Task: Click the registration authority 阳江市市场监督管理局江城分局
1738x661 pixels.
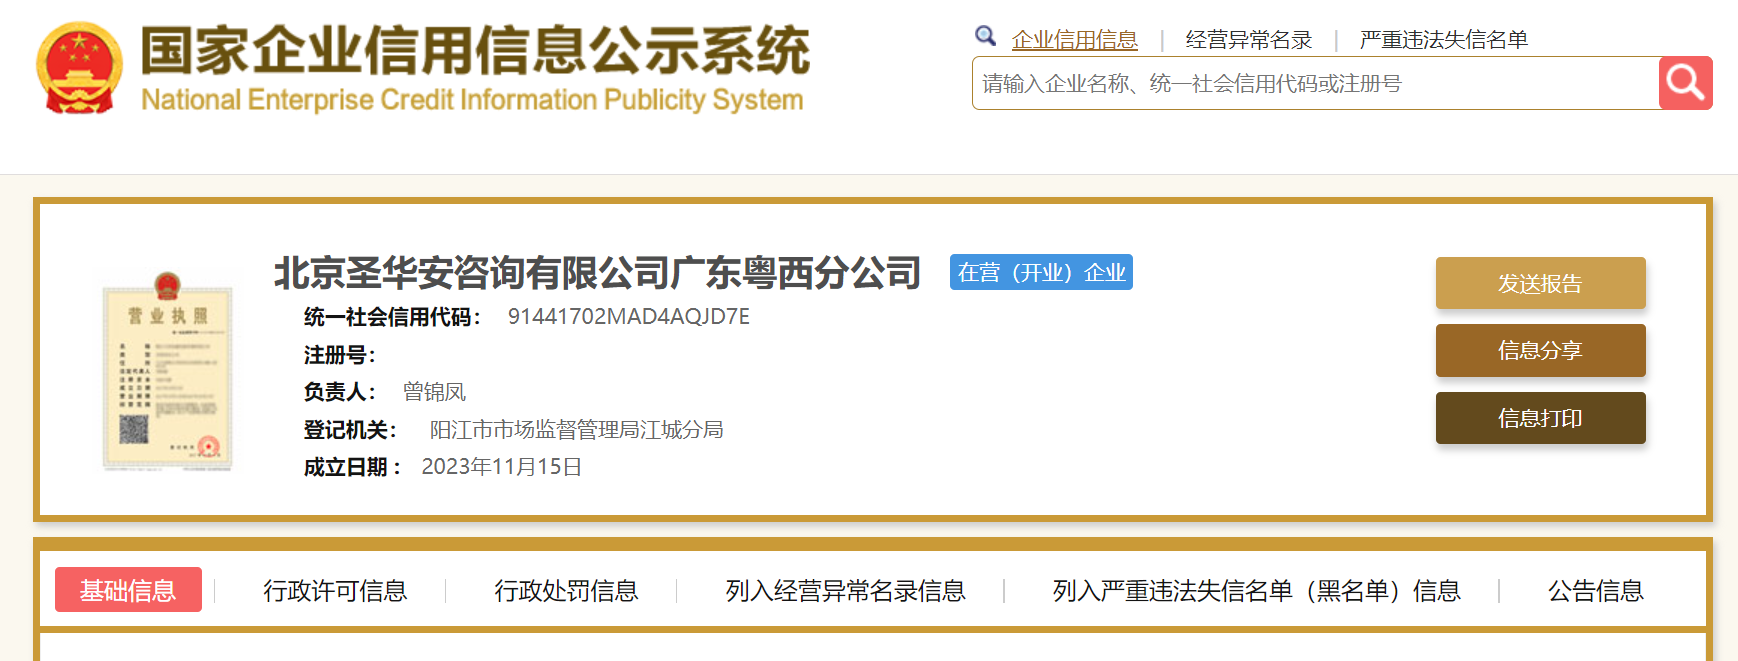Action: [x=576, y=430]
